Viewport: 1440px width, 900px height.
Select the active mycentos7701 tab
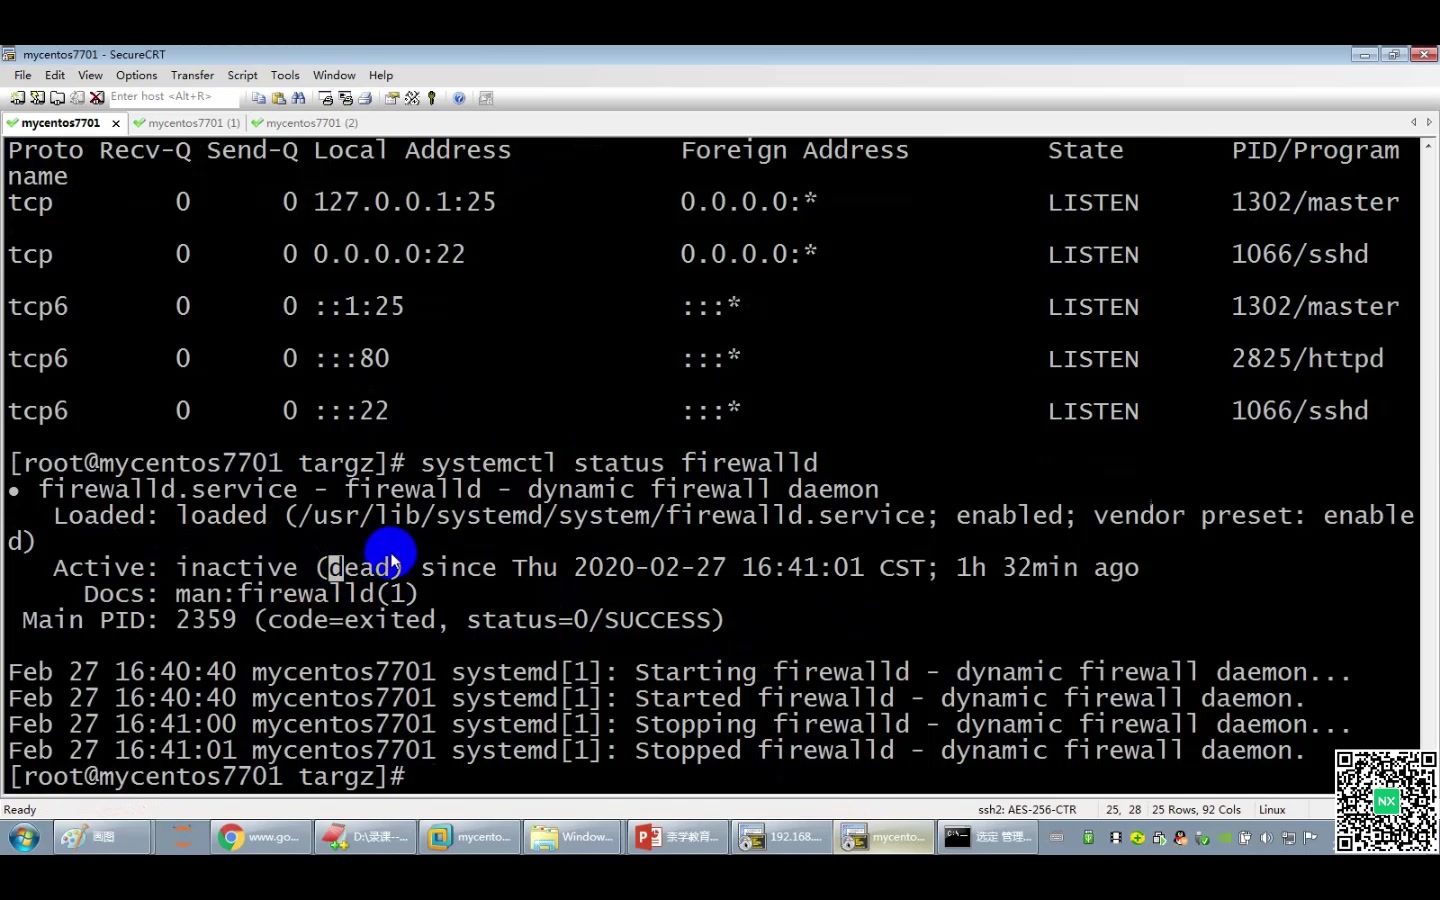(60, 123)
